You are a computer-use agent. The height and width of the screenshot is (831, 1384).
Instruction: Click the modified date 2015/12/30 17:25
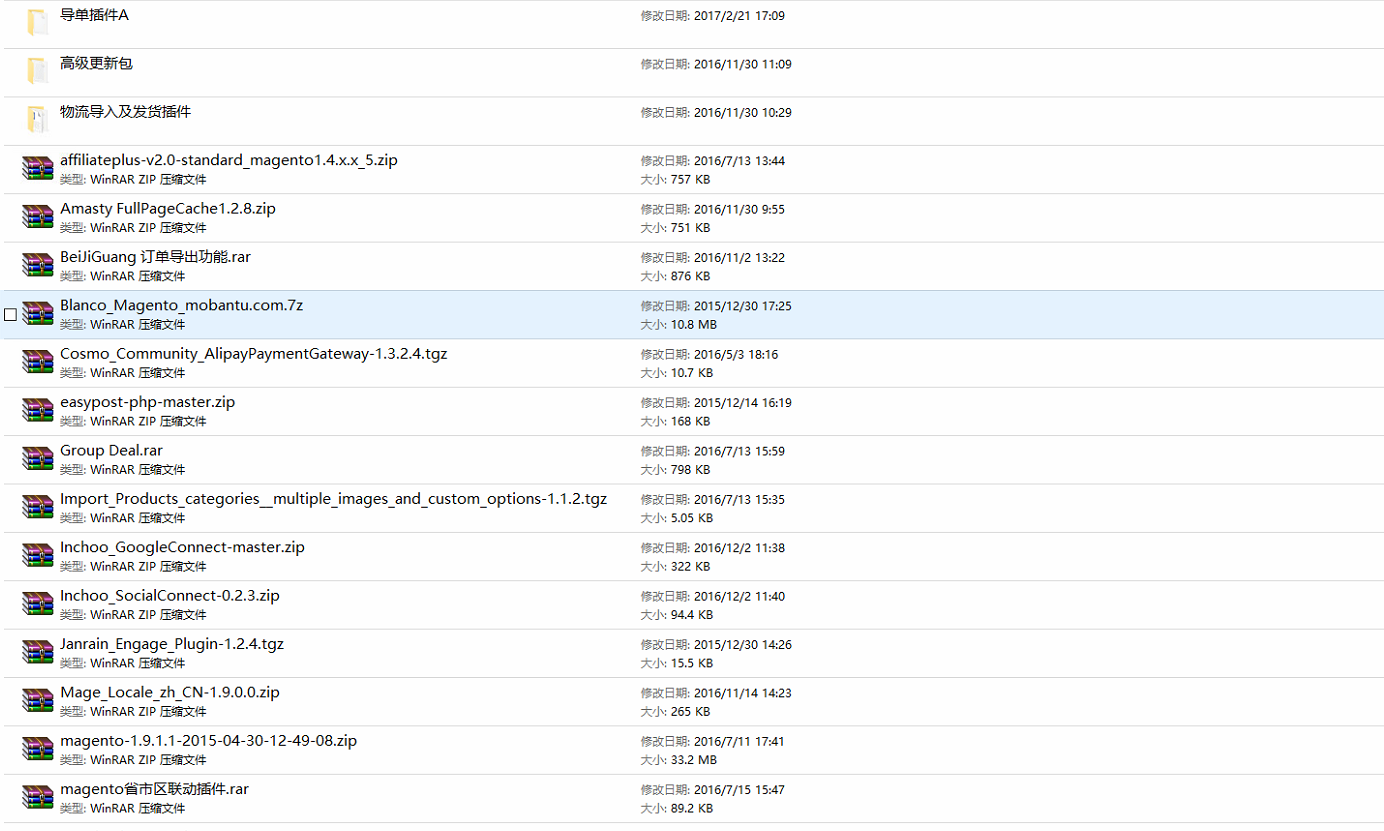point(743,306)
